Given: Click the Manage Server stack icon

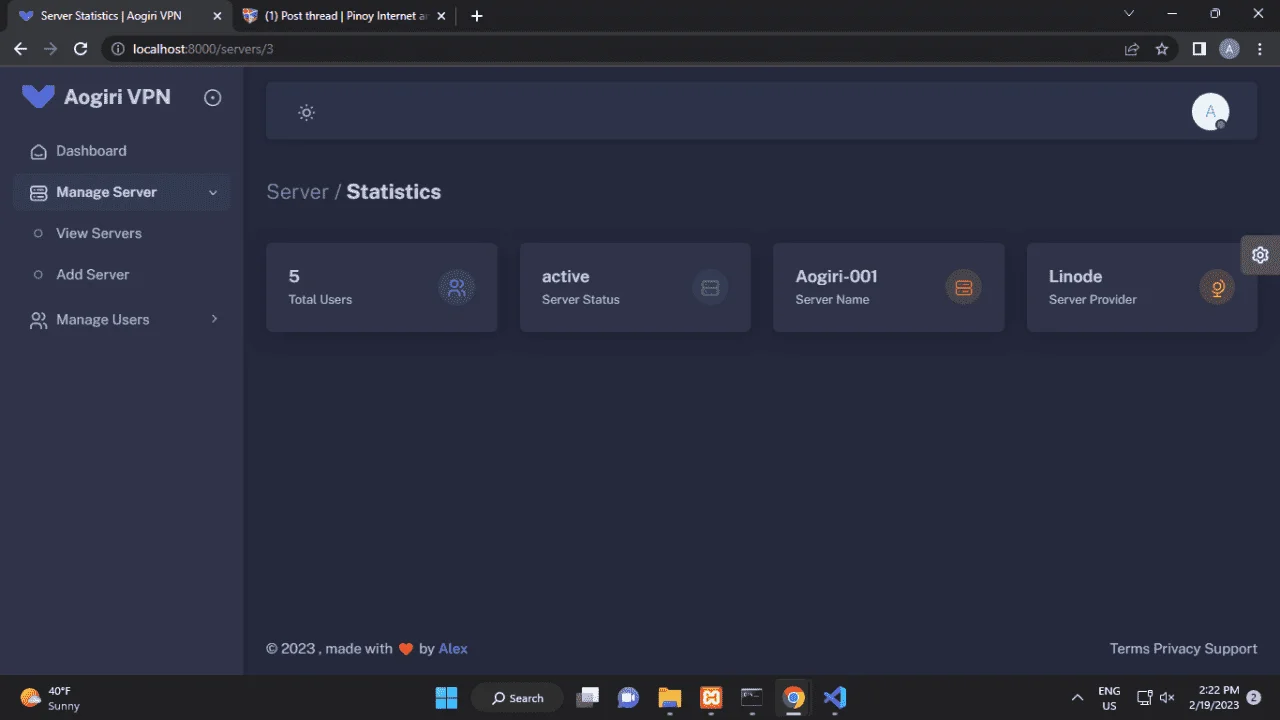Looking at the screenshot, I should pos(39,193).
